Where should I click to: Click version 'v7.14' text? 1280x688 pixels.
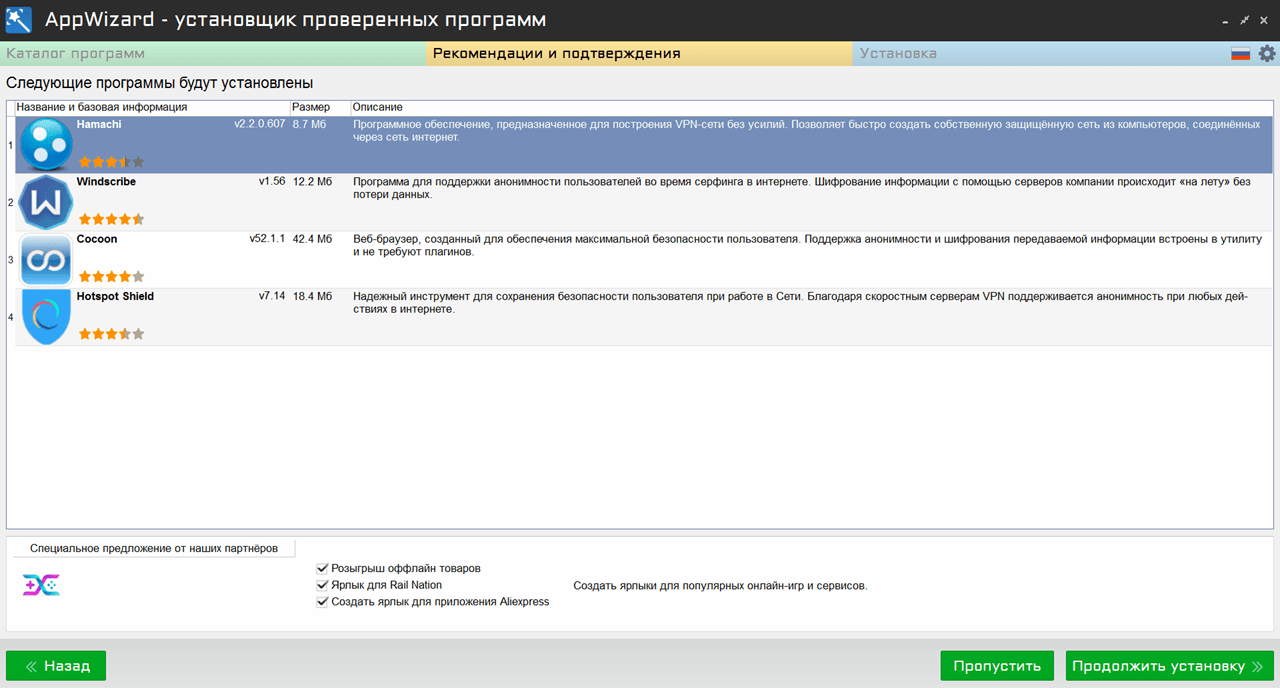point(272,296)
